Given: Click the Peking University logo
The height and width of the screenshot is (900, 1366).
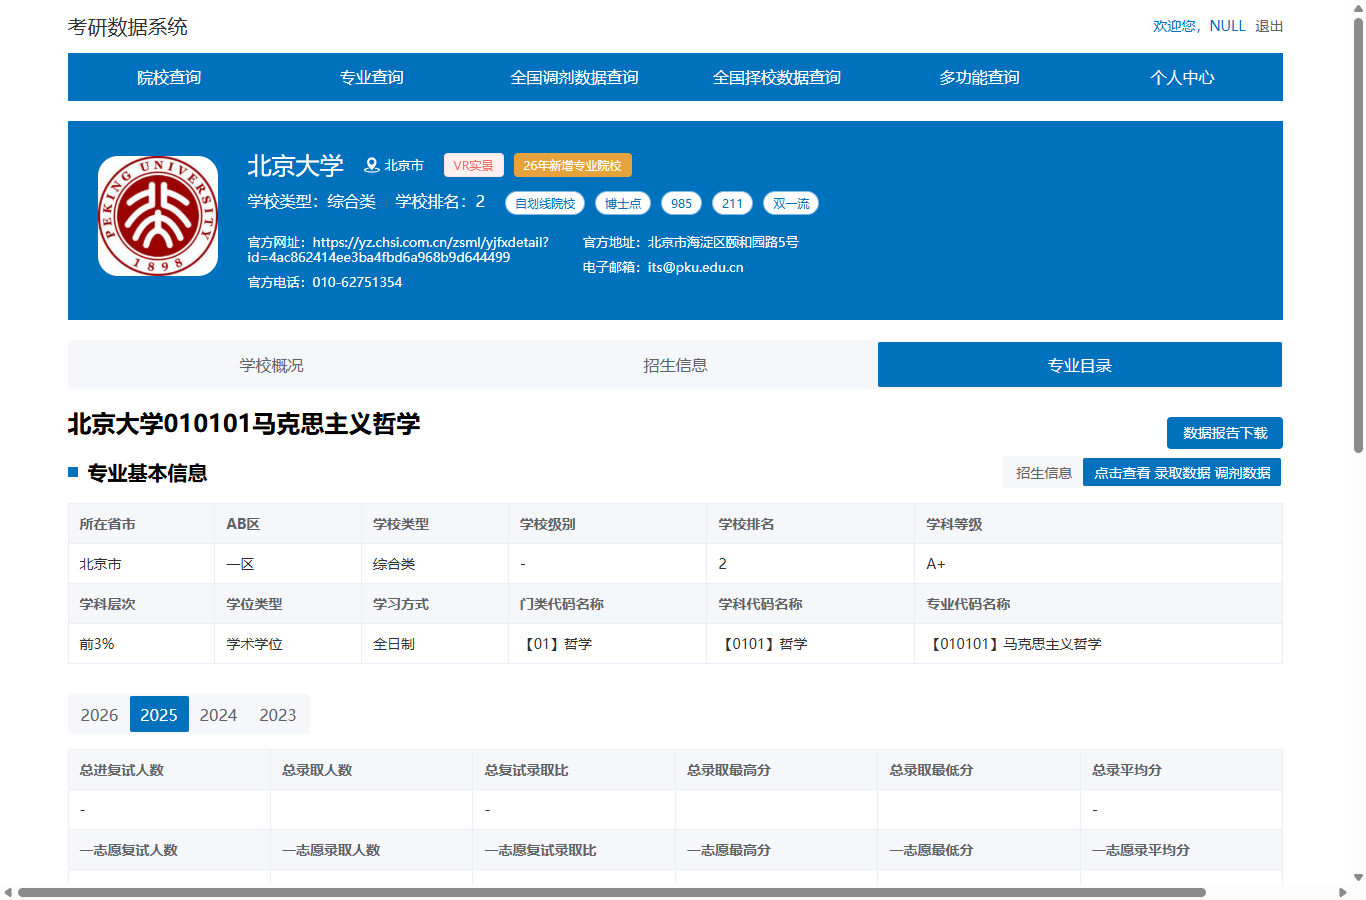Looking at the screenshot, I should pos(158,216).
